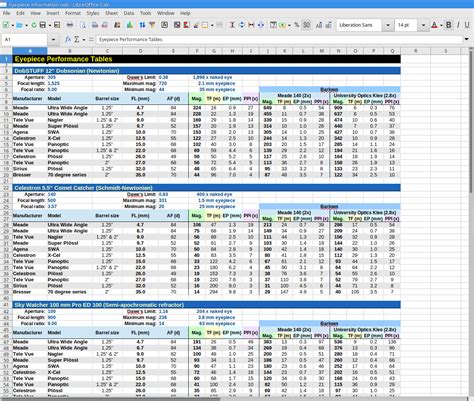474x401 pixels.
Task: Click the Function Wizard fx icon
Action: (x=68, y=39)
